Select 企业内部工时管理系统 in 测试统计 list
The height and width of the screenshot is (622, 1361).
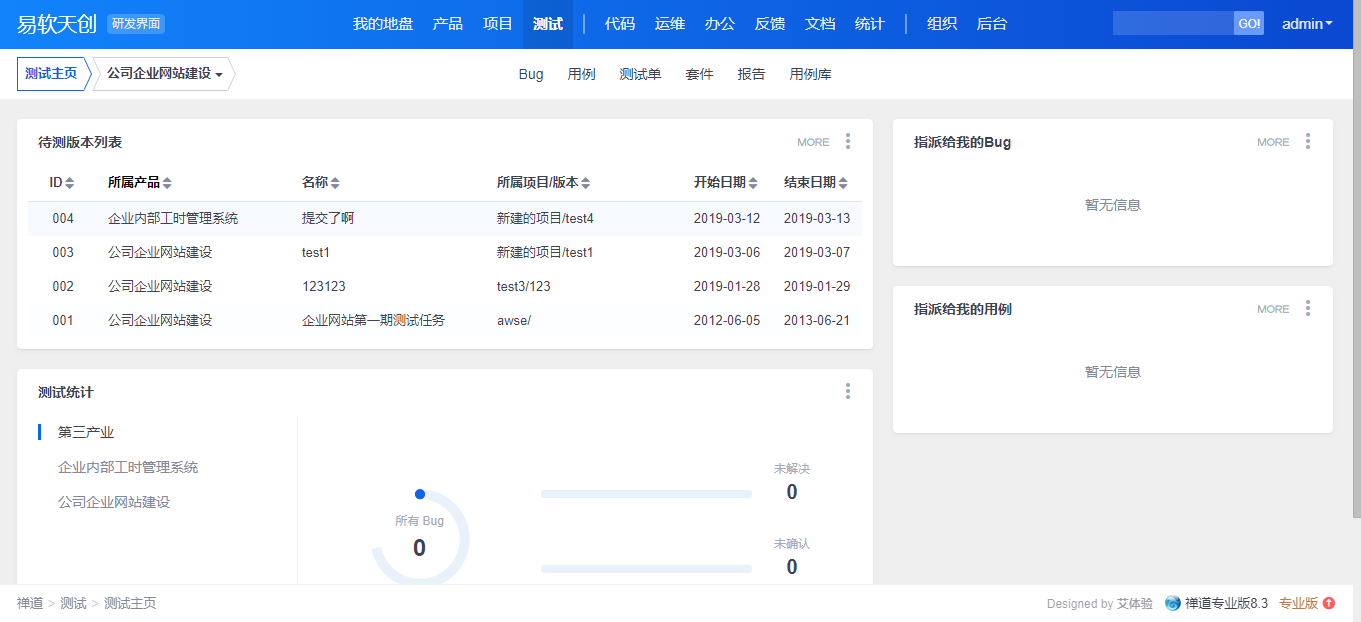tap(128, 467)
